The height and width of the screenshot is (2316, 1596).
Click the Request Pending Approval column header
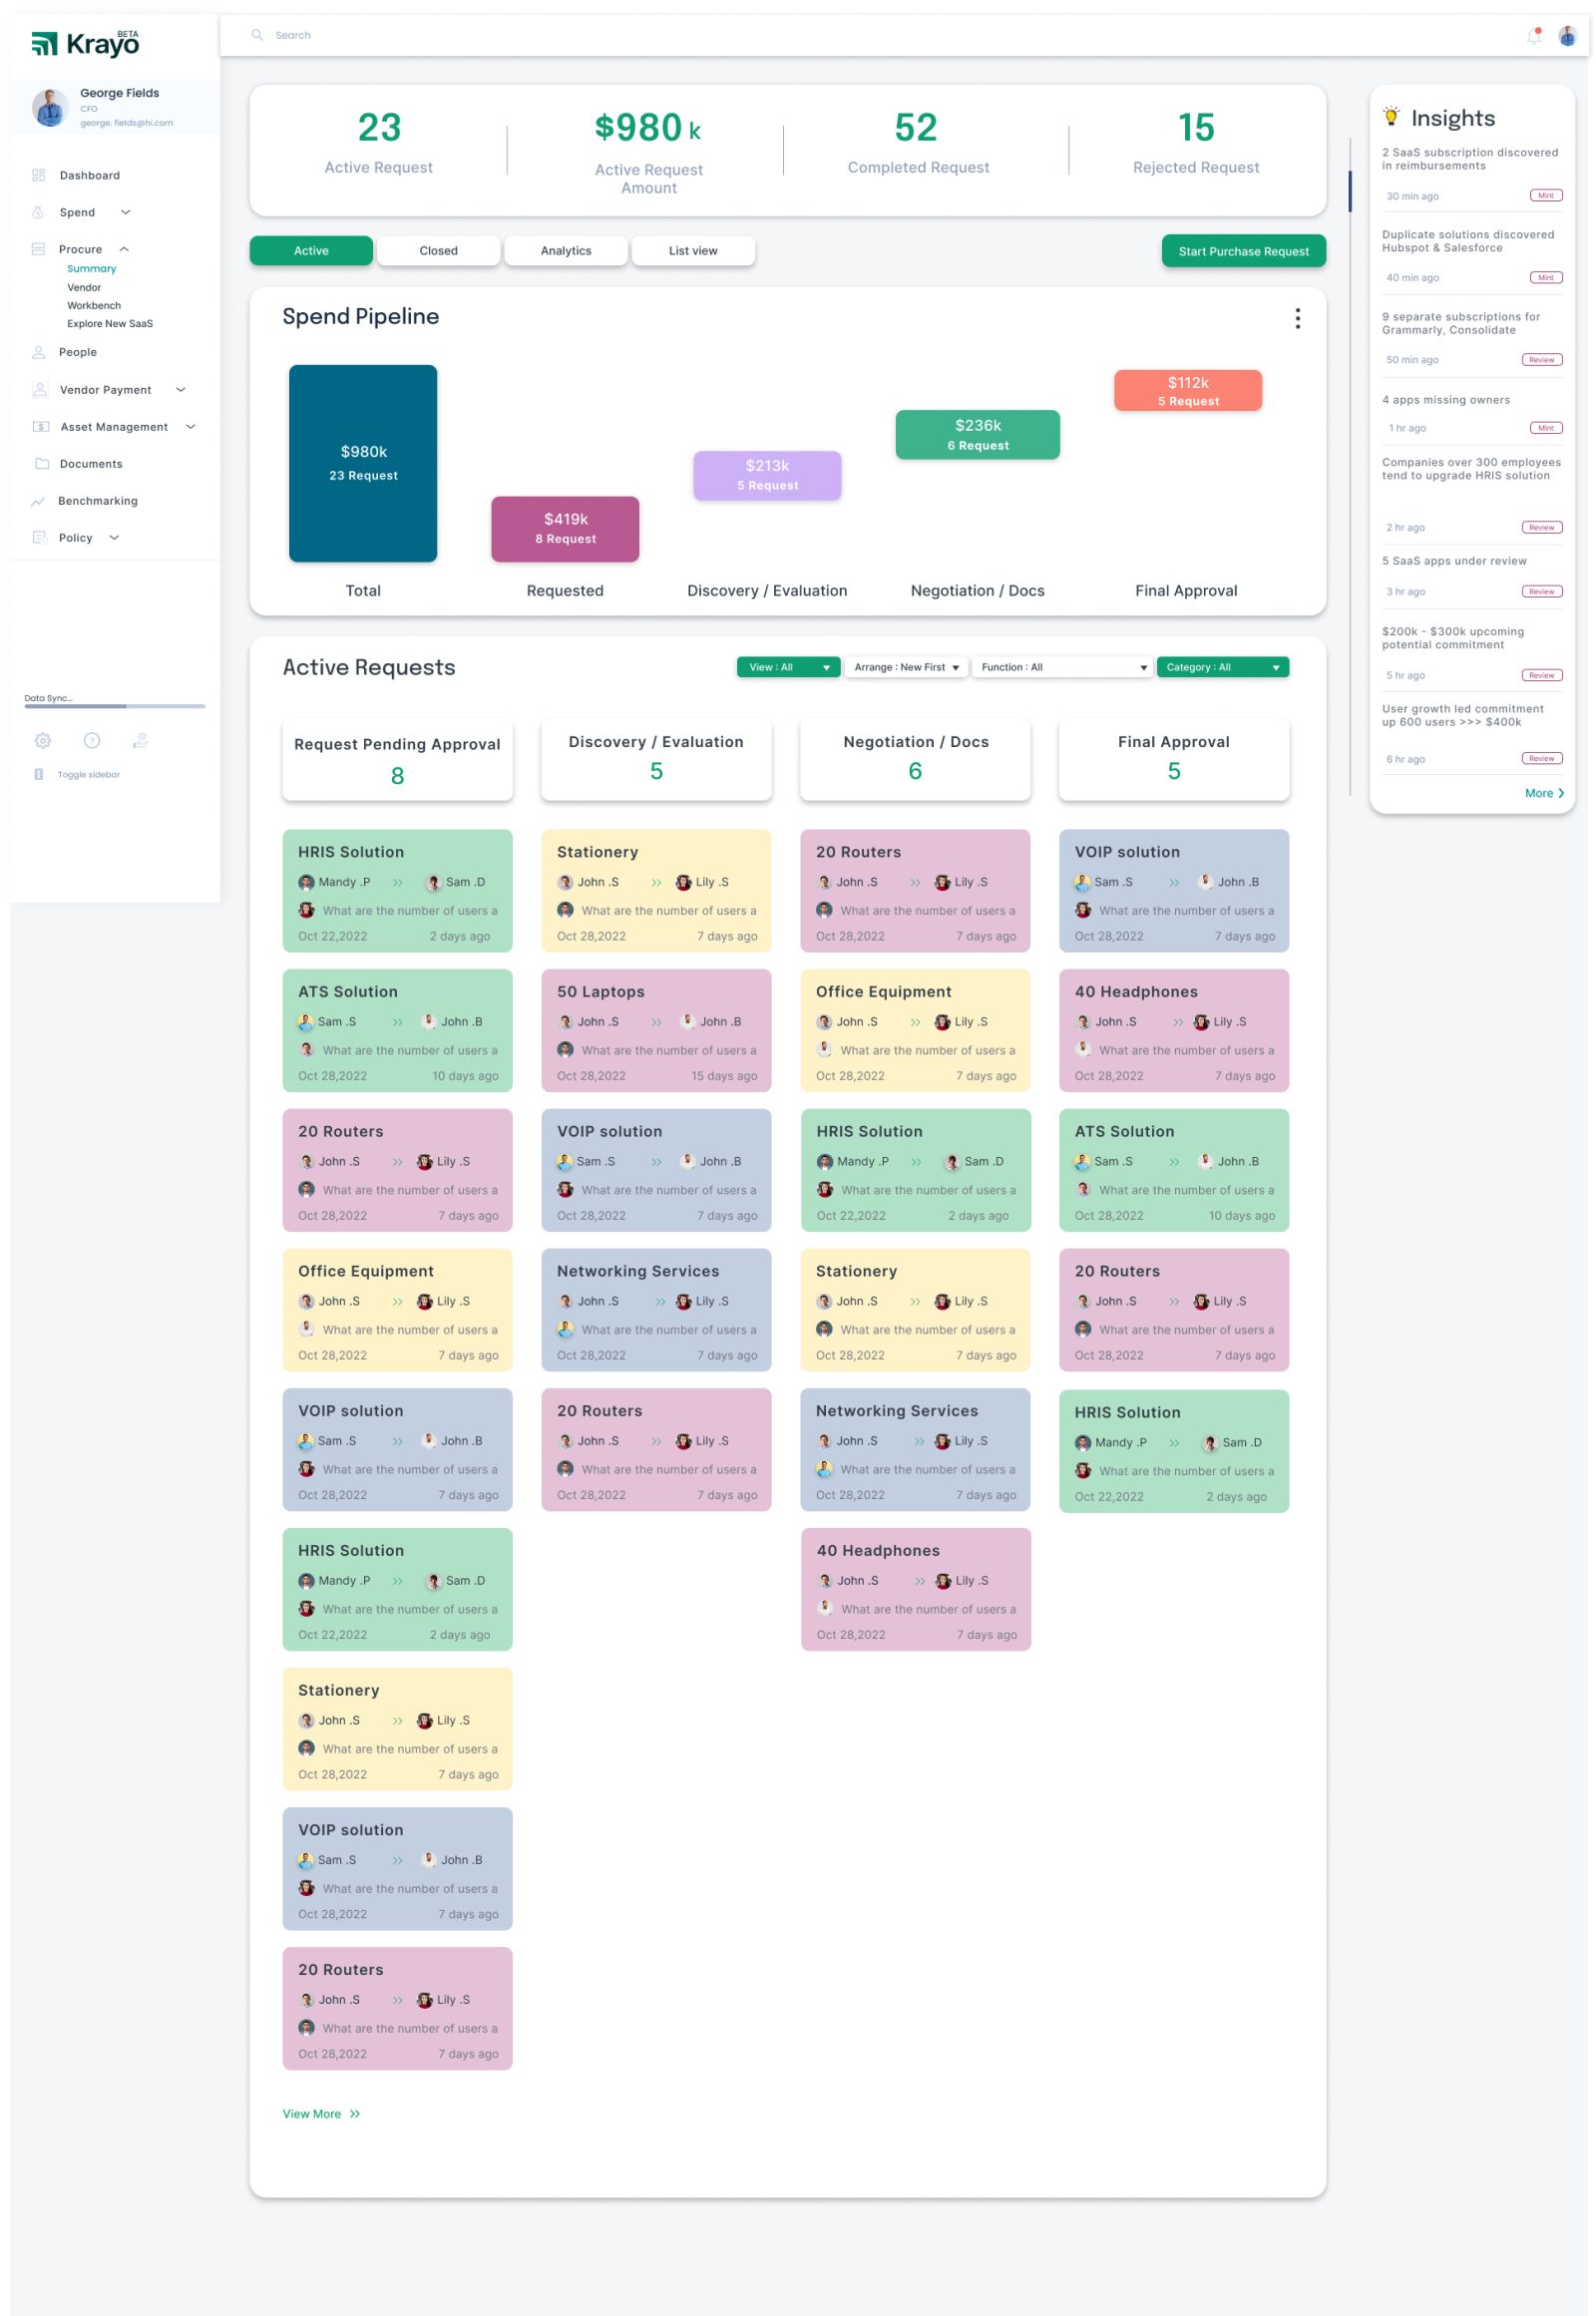click(x=397, y=760)
